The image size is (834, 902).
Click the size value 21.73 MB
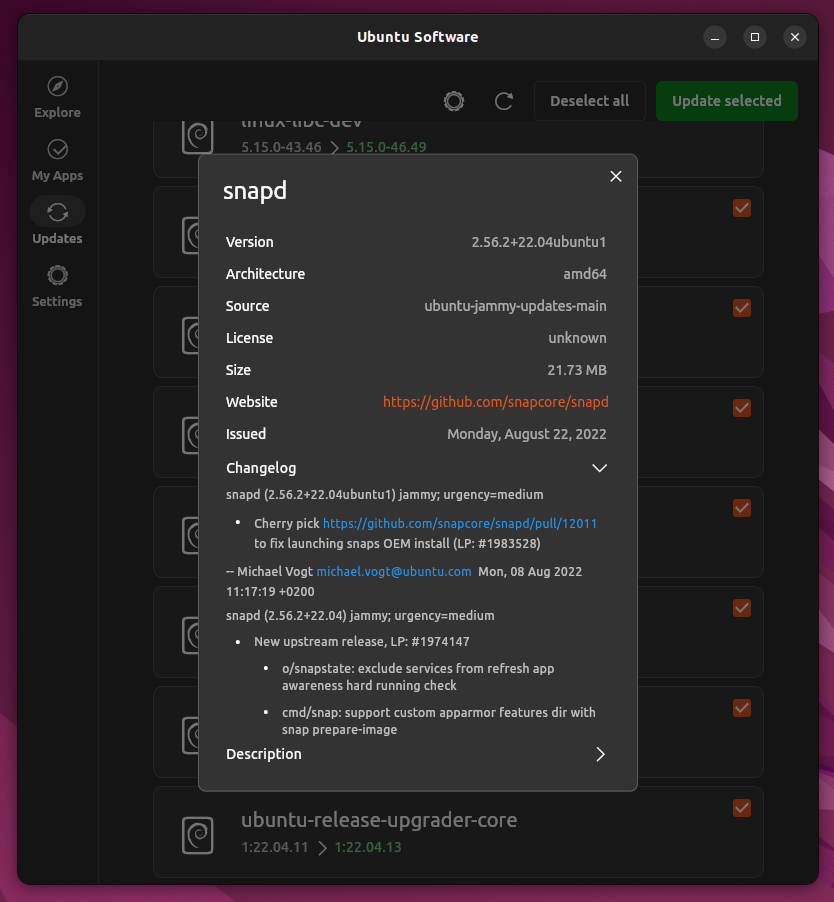577,370
